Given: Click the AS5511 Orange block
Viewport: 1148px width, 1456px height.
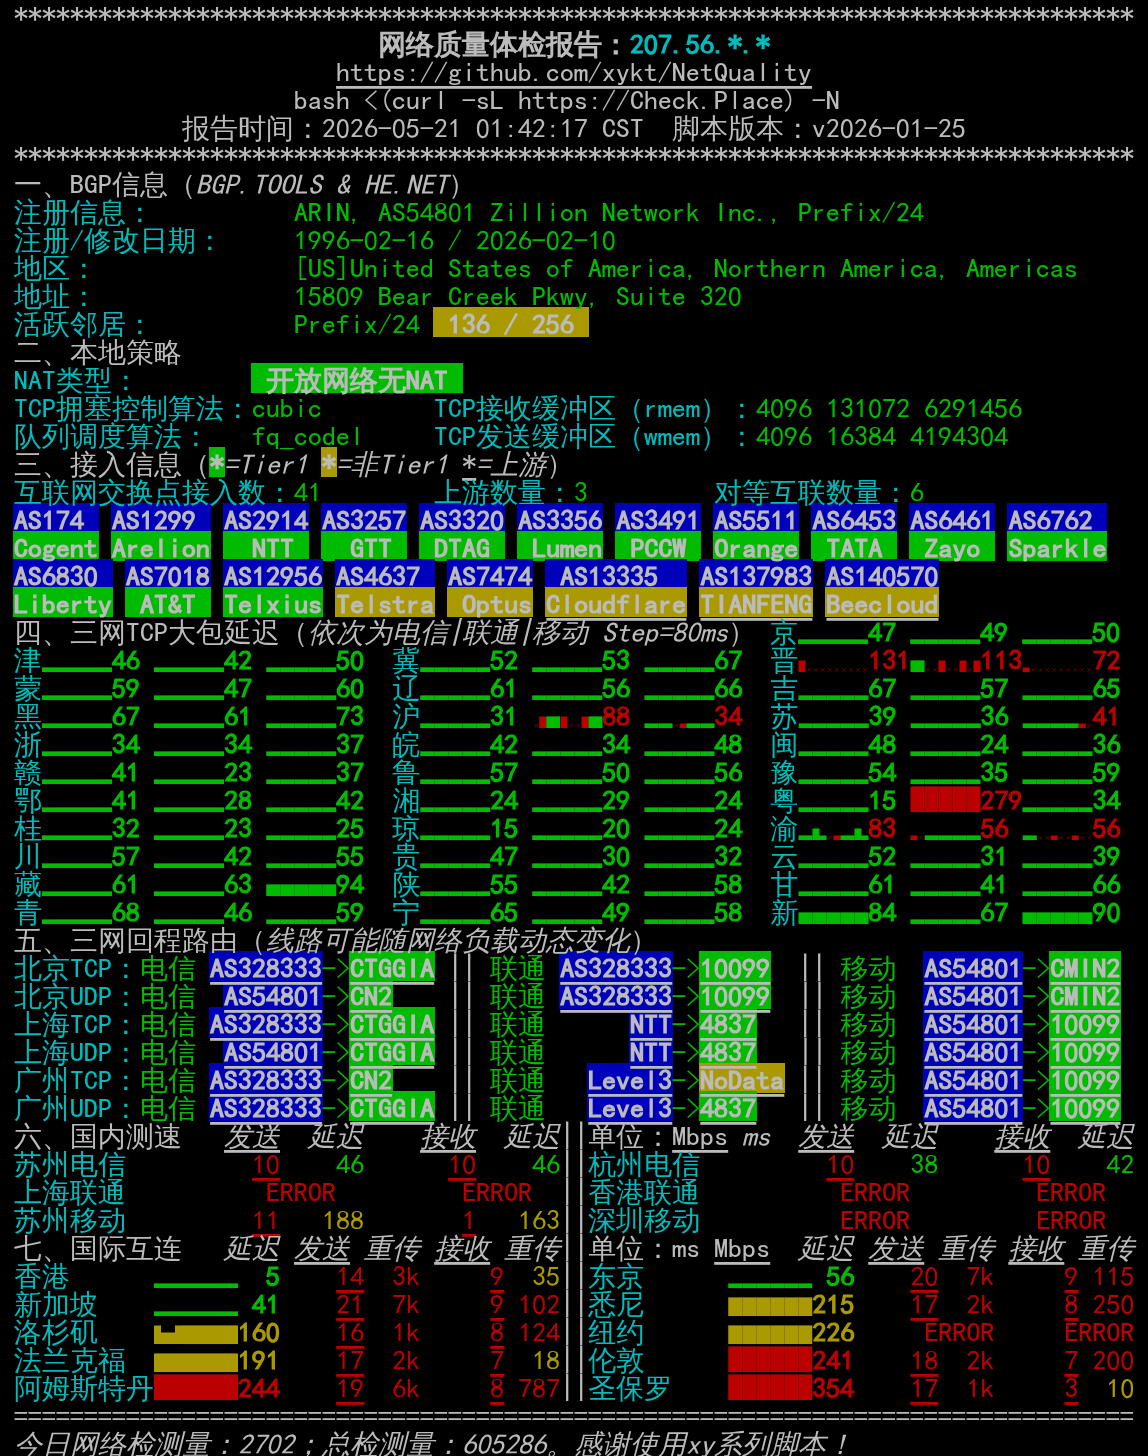Looking at the screenshot, I should [756, 534].
